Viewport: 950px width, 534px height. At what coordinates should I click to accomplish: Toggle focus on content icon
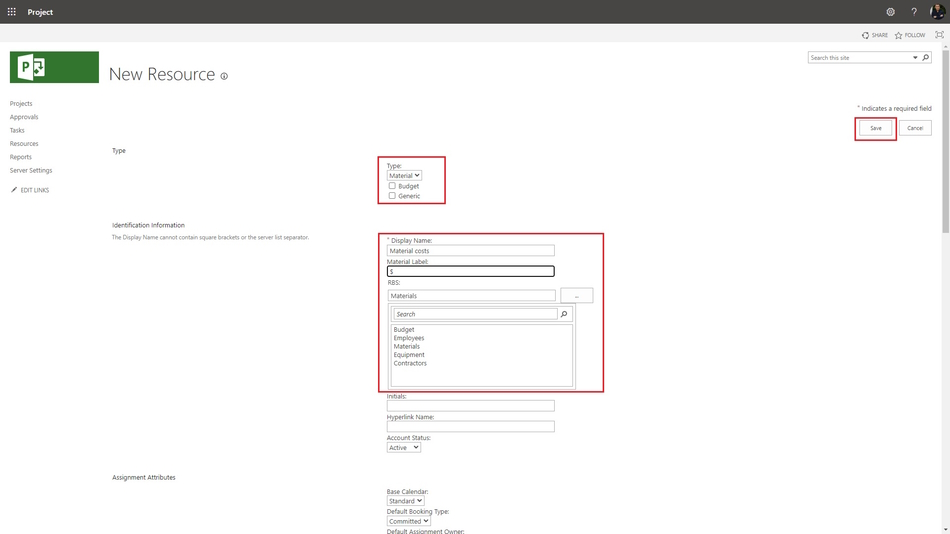939,35
